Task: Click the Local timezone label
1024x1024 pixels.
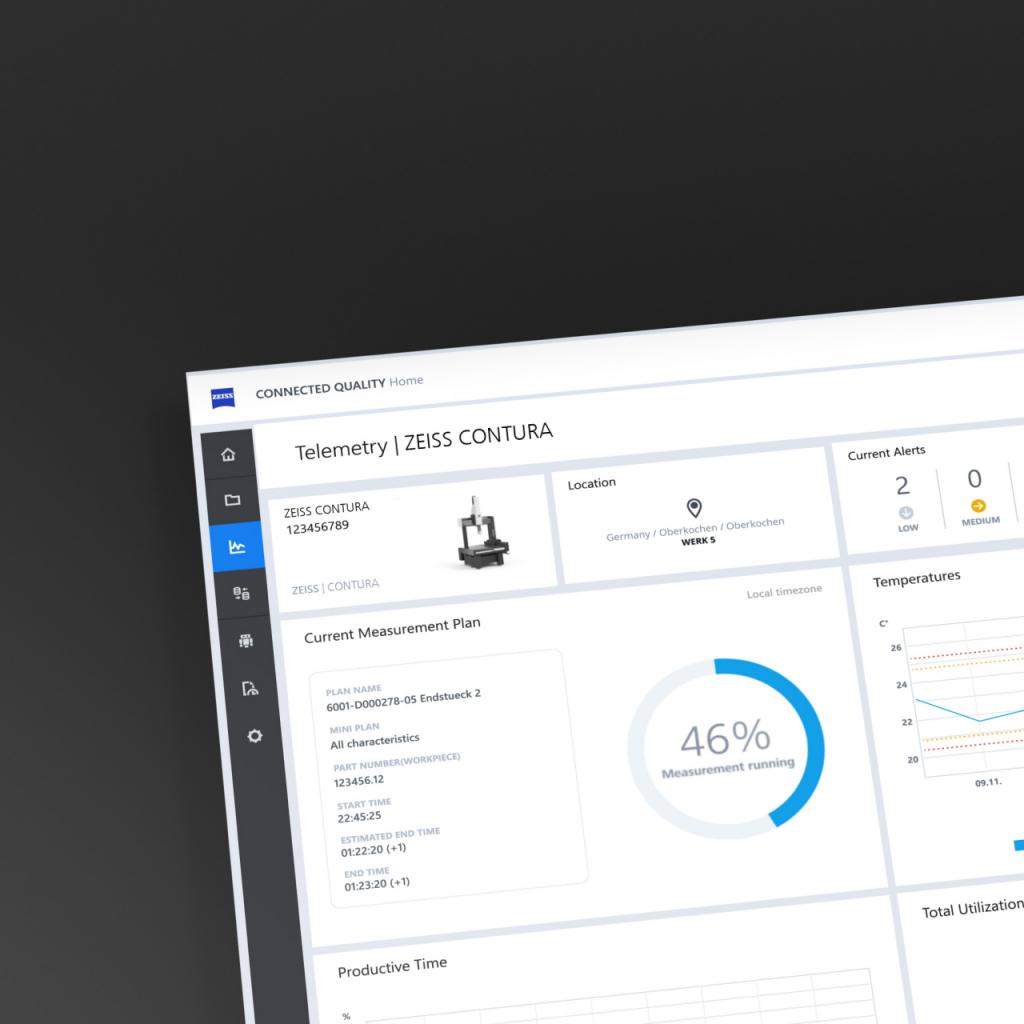Action: pyautogui.click(x=783, y=589)
